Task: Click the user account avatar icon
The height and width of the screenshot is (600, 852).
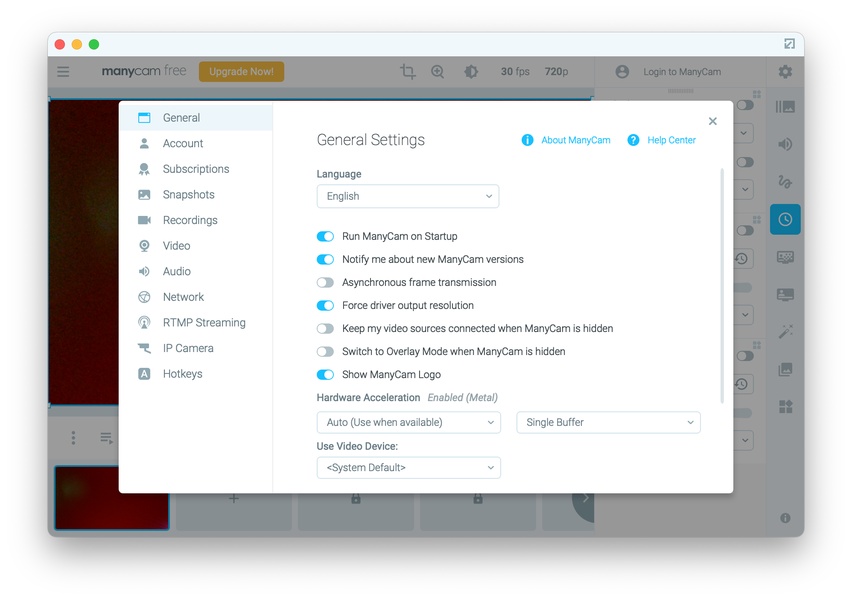Action: click(x=622, y=72)
